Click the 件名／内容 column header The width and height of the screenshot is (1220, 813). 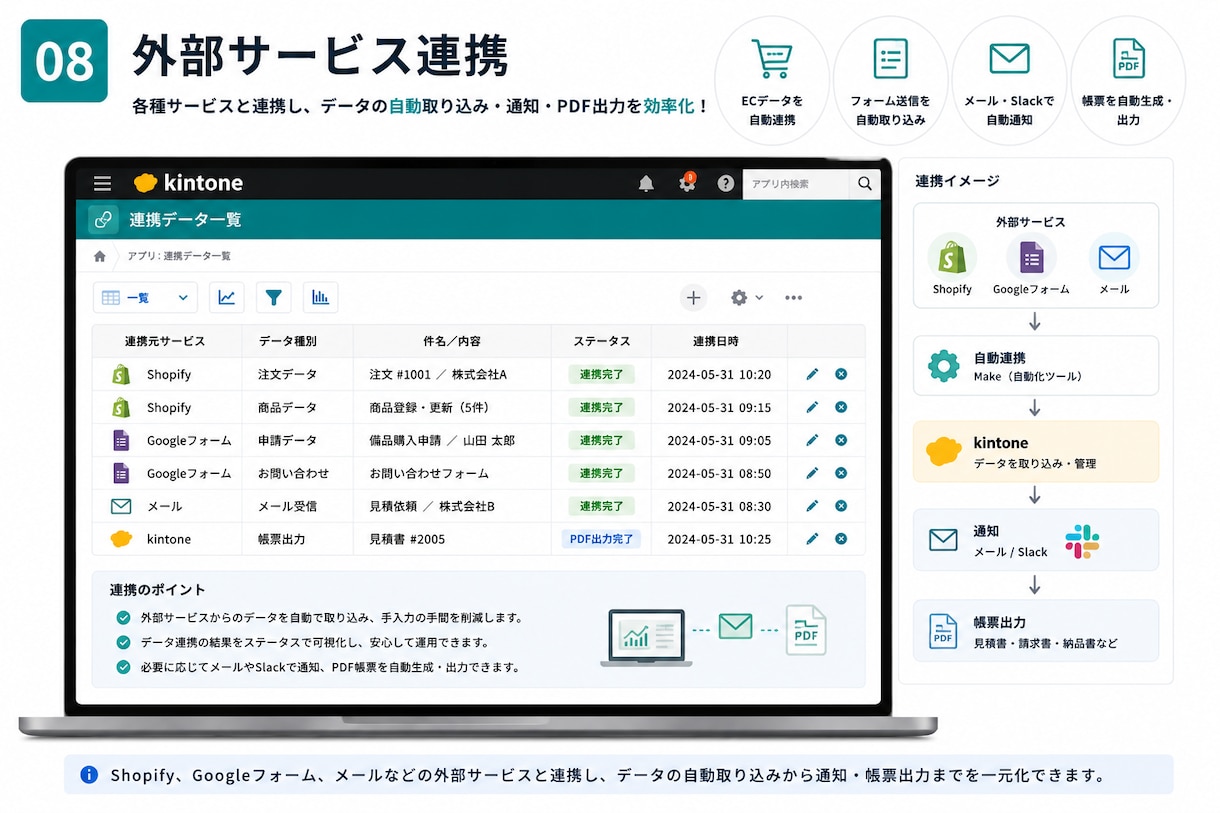point(452,341)
